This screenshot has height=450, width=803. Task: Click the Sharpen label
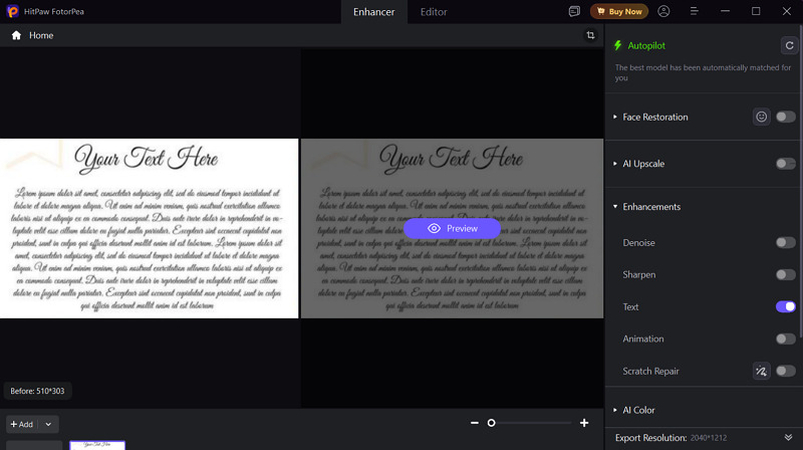click(x=639, y=275)
